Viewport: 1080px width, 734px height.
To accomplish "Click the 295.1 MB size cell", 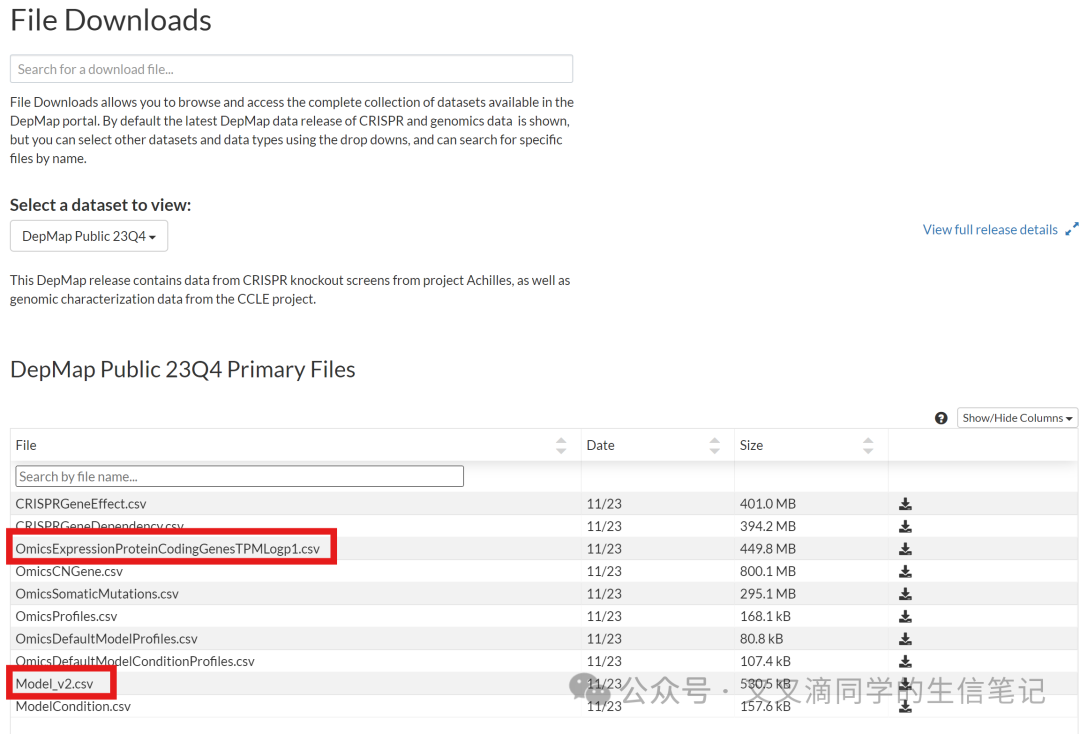I will (767, 594).
